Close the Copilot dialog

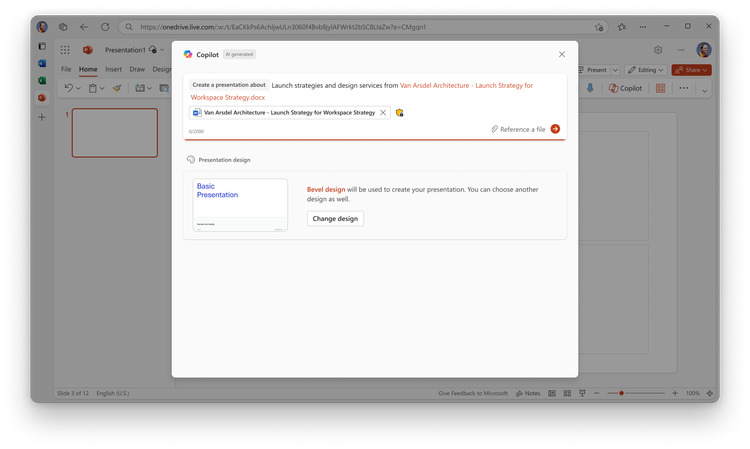click(562, 55)
